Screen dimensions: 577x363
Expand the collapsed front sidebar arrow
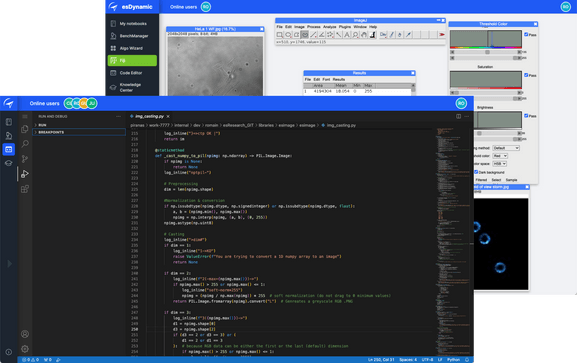pyautogui.click(x=10, y=264)
